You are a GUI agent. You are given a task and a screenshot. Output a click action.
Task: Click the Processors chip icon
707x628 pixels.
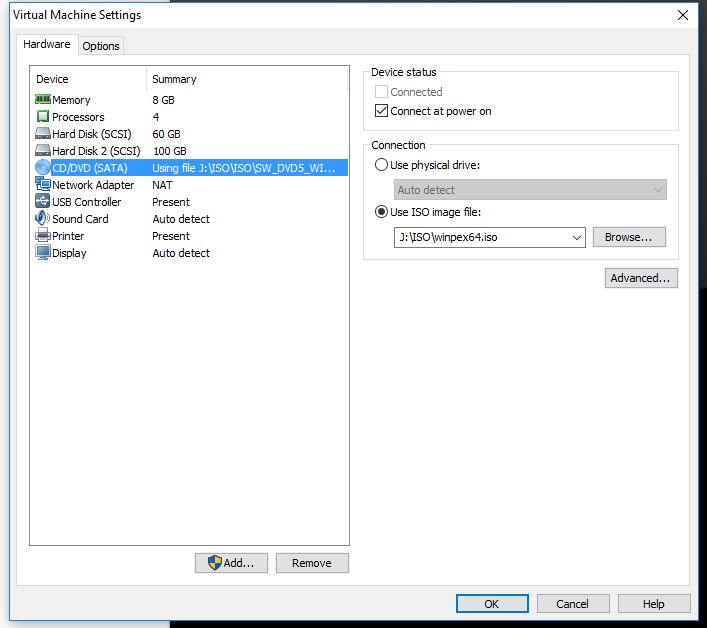(43, 116)
